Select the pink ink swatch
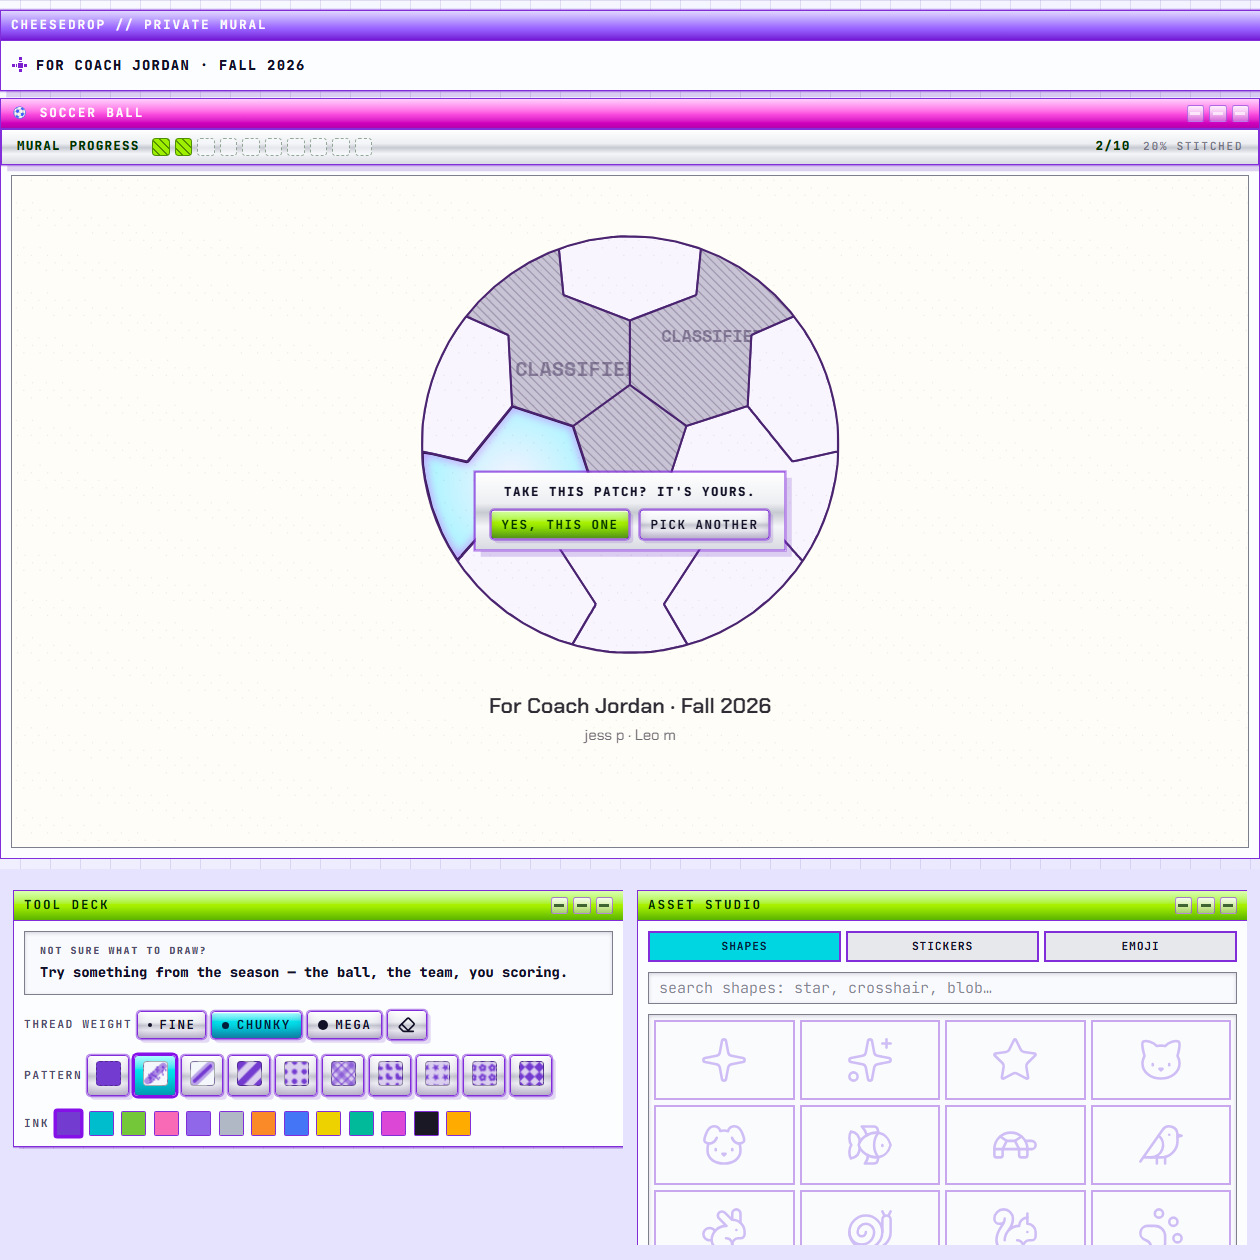Screen dimensions: 1260x1260 [x=166, y=1123]
